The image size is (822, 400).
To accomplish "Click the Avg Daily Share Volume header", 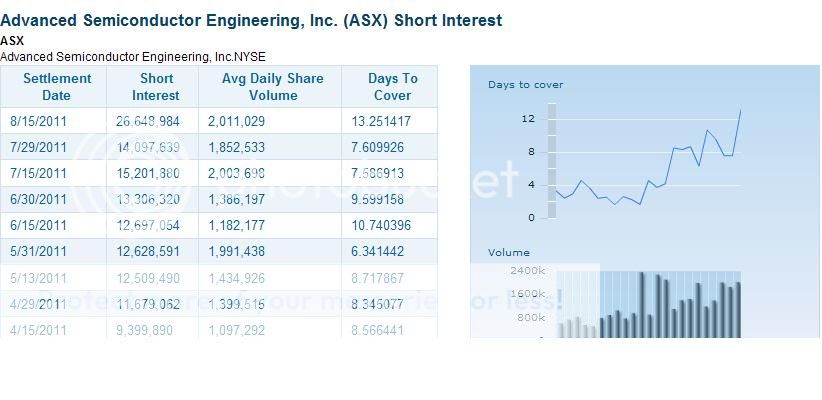I will [x=272, y=87].
